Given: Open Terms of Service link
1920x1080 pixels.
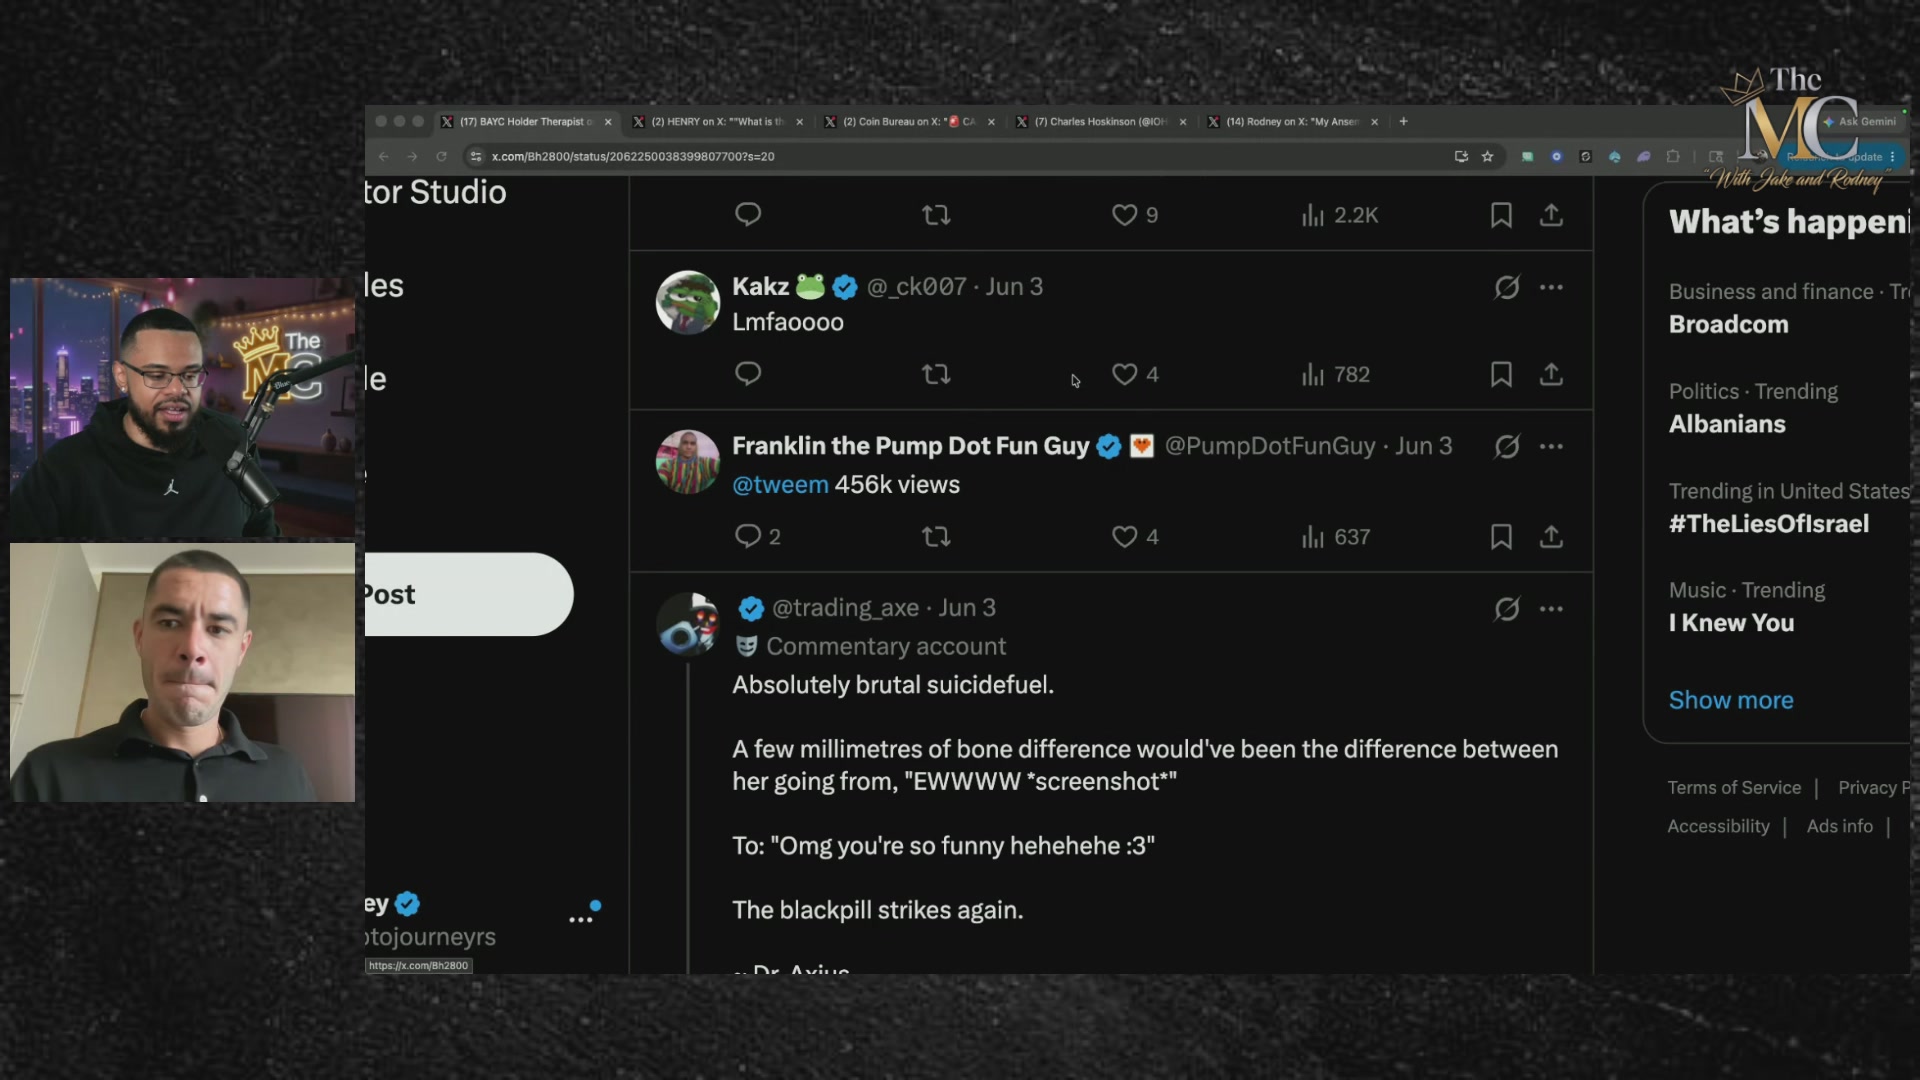Looking at the screenshot, I should click(x=1734, y=788).
